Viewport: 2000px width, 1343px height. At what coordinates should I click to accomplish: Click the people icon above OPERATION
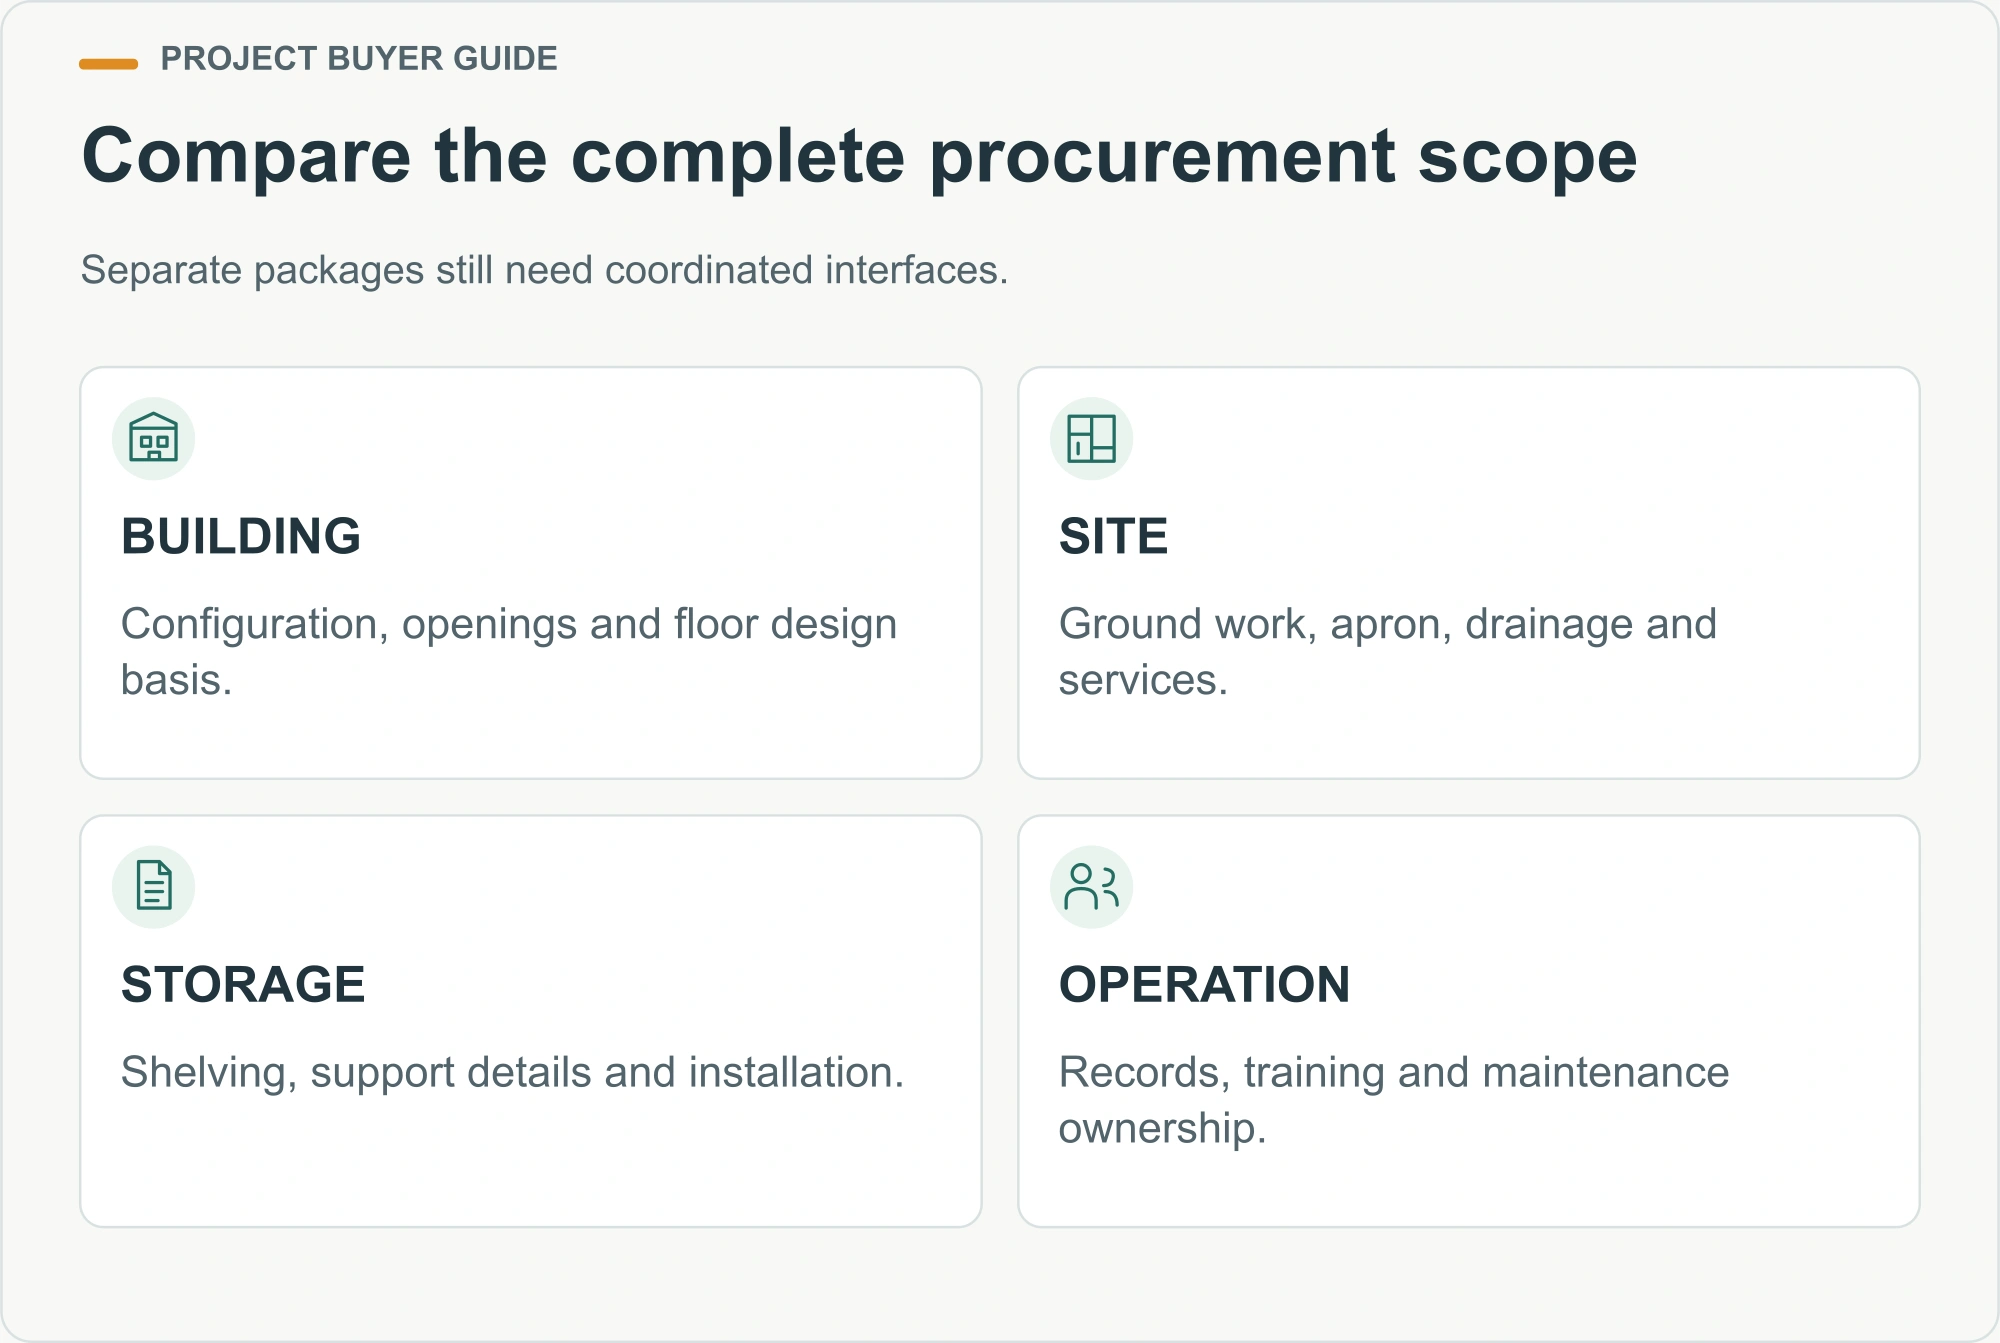pyautogui.click(x=1091, y=886)
